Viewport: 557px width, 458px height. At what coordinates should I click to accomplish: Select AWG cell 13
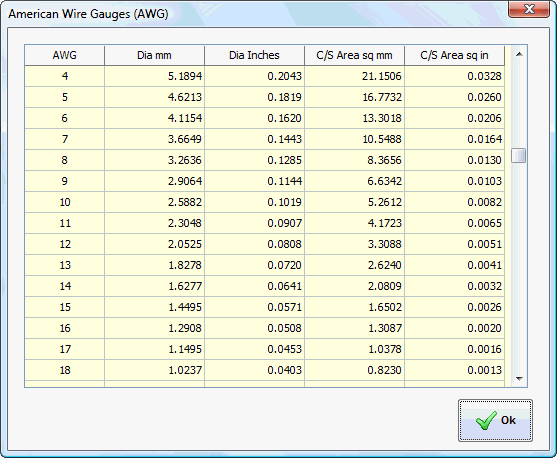pos(65,265)
